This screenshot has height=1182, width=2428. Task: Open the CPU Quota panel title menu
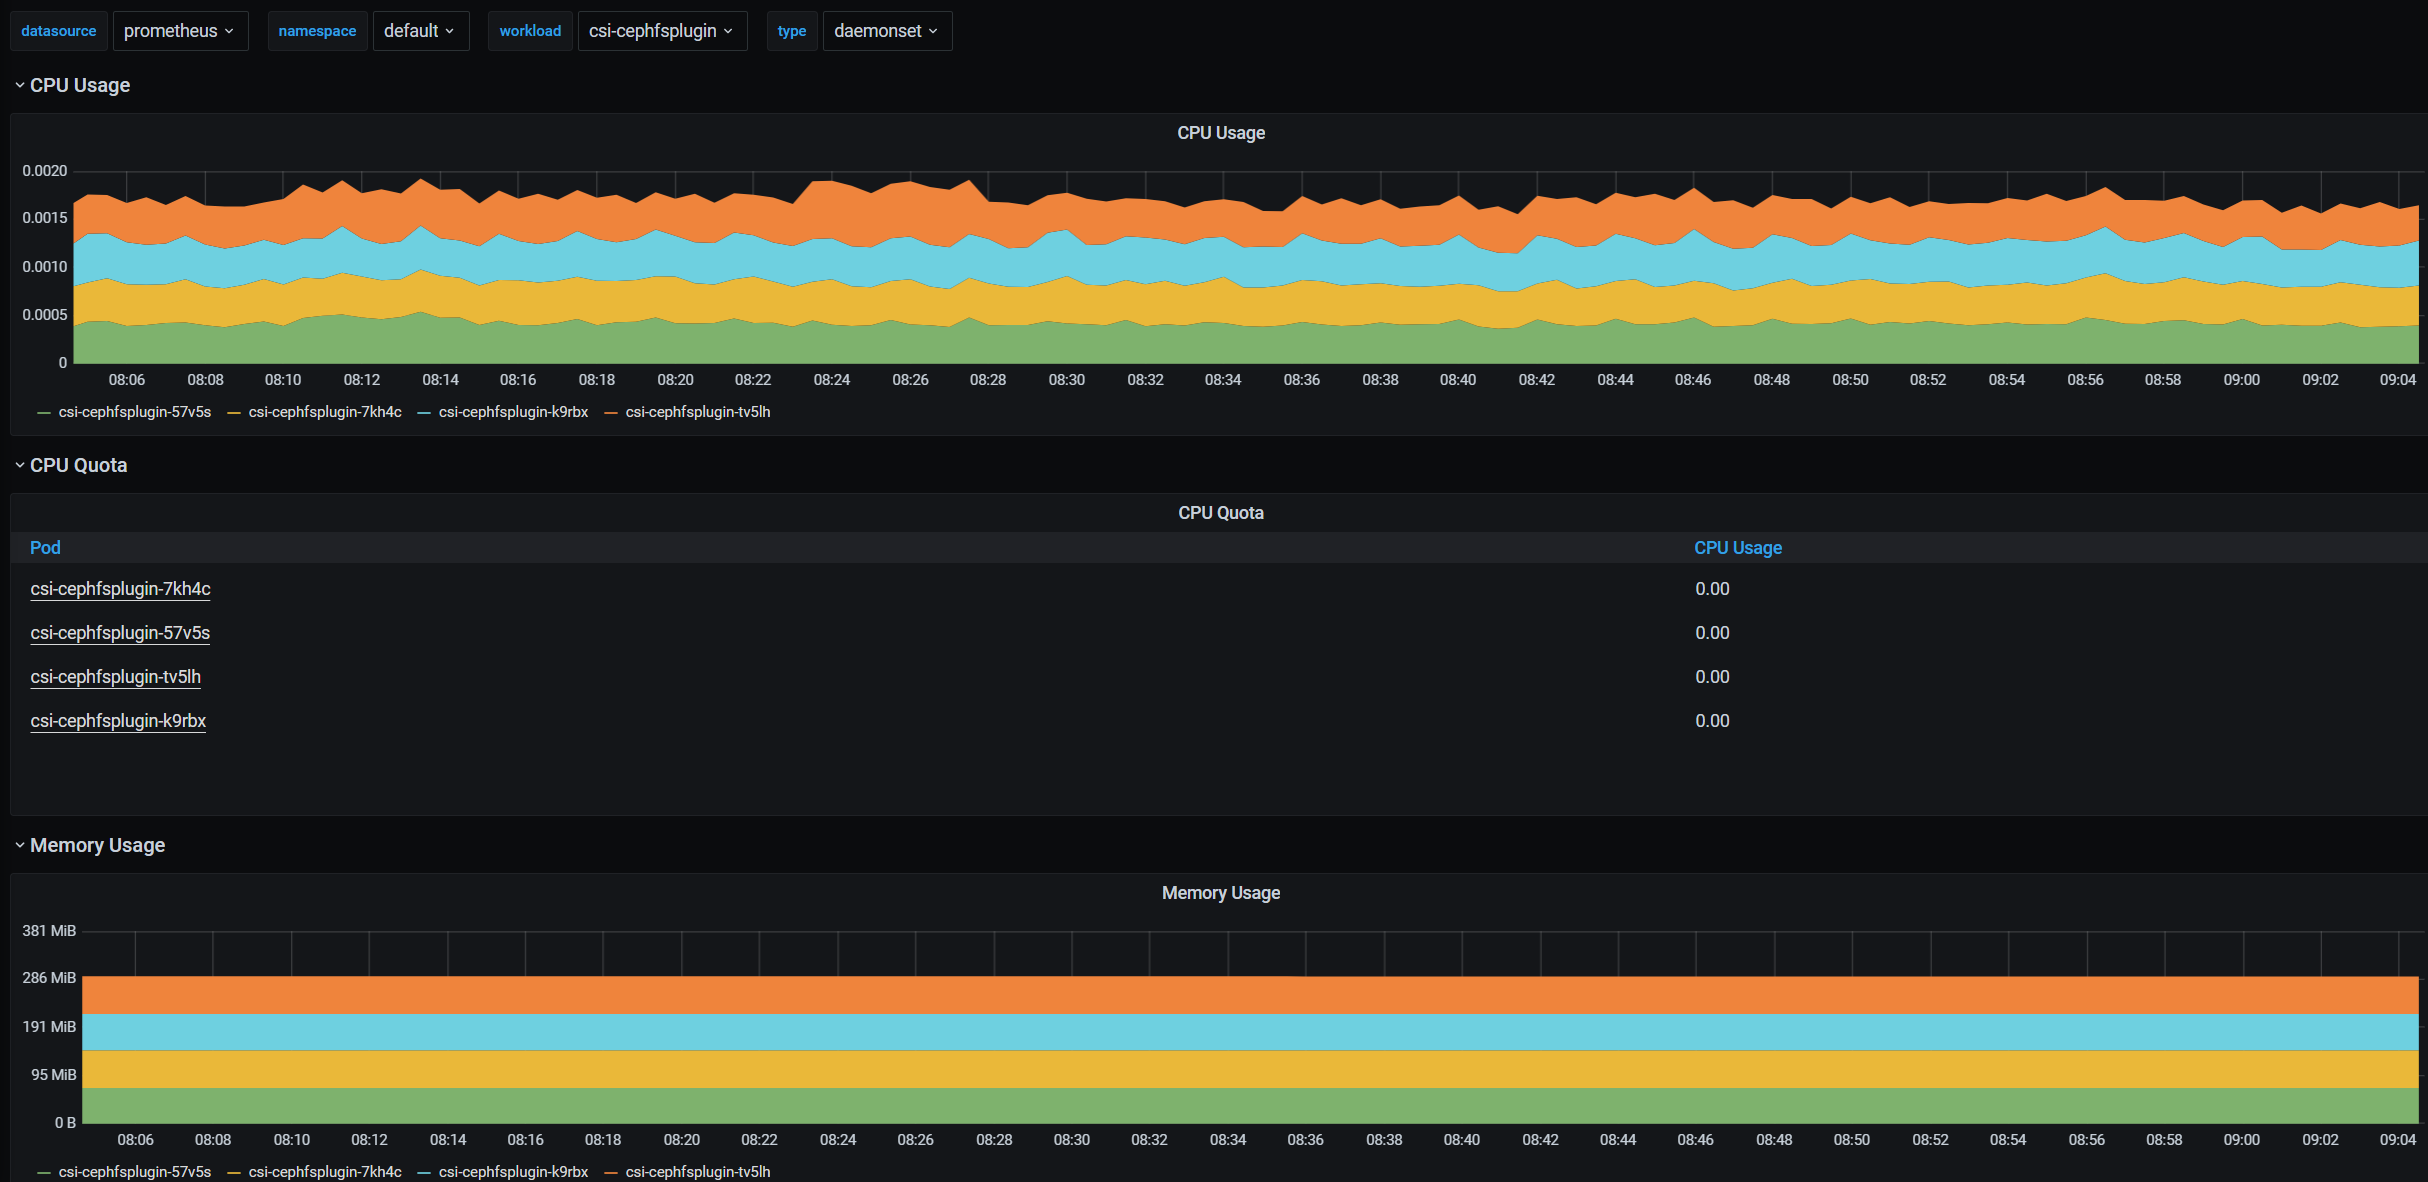click(1220, 513)
